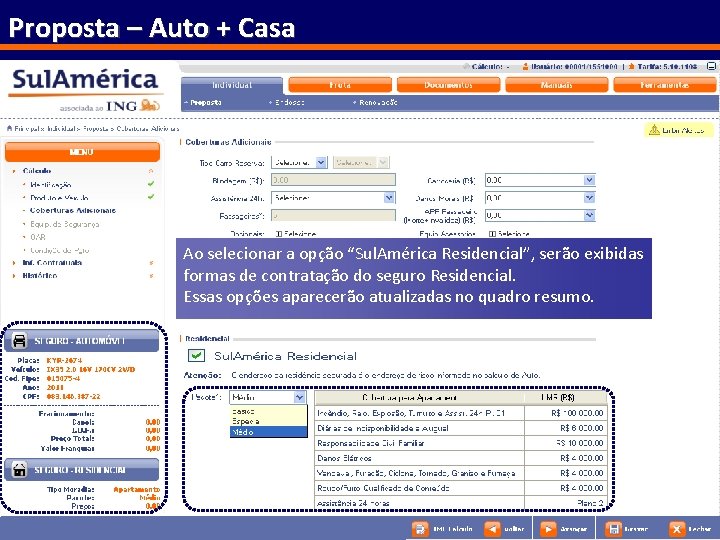Click the collapse icon at top-right corner

coord(711,66)
